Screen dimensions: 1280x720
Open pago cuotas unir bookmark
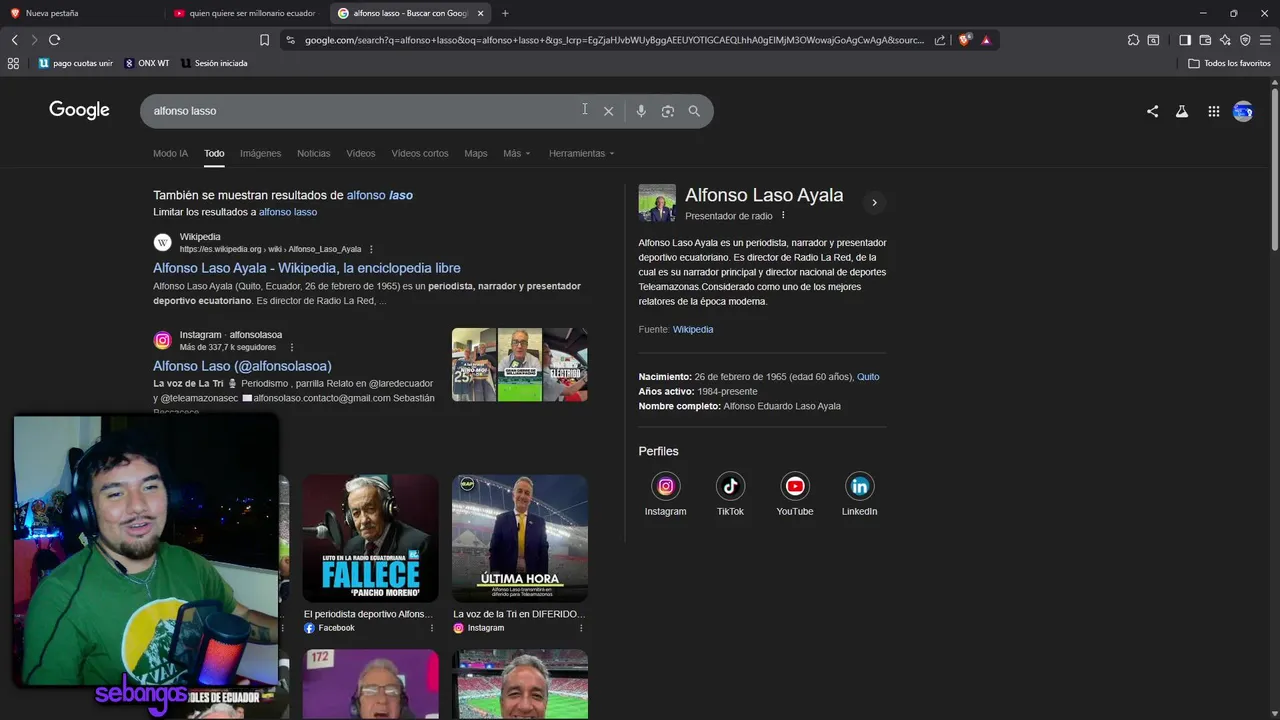(76, 63)
